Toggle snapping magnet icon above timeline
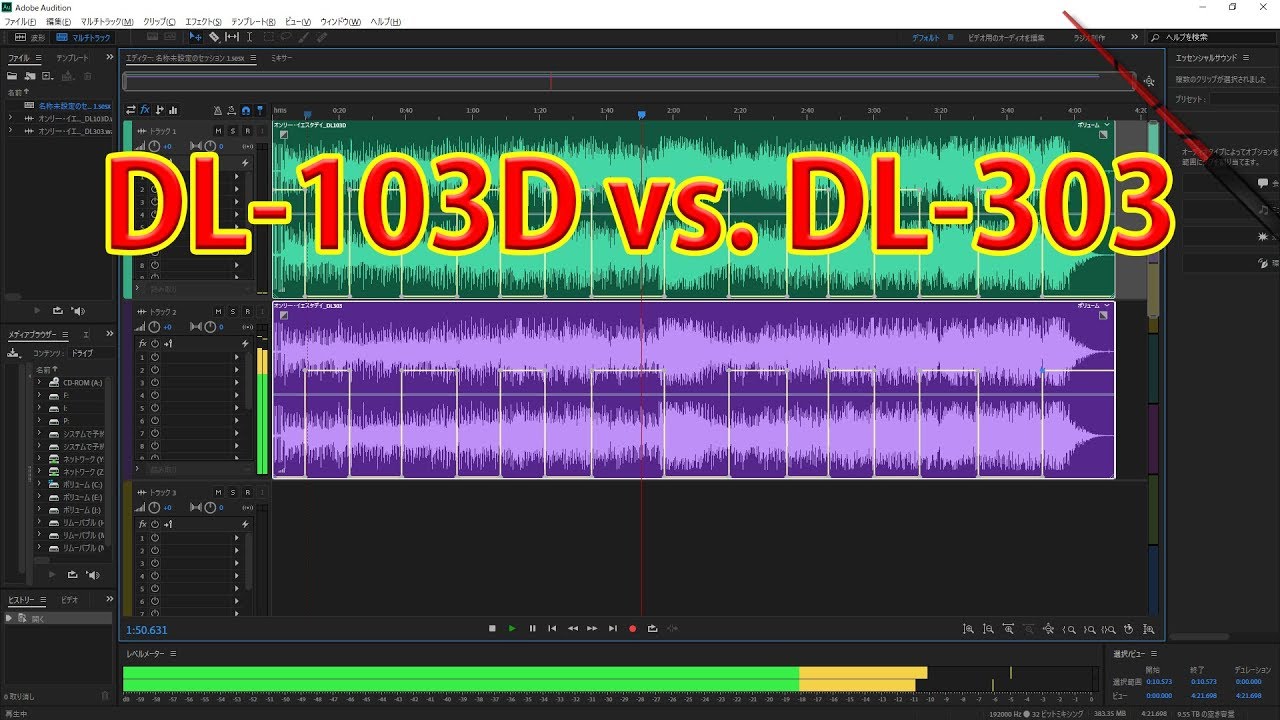1280x720 pixels. click(246, 110)
